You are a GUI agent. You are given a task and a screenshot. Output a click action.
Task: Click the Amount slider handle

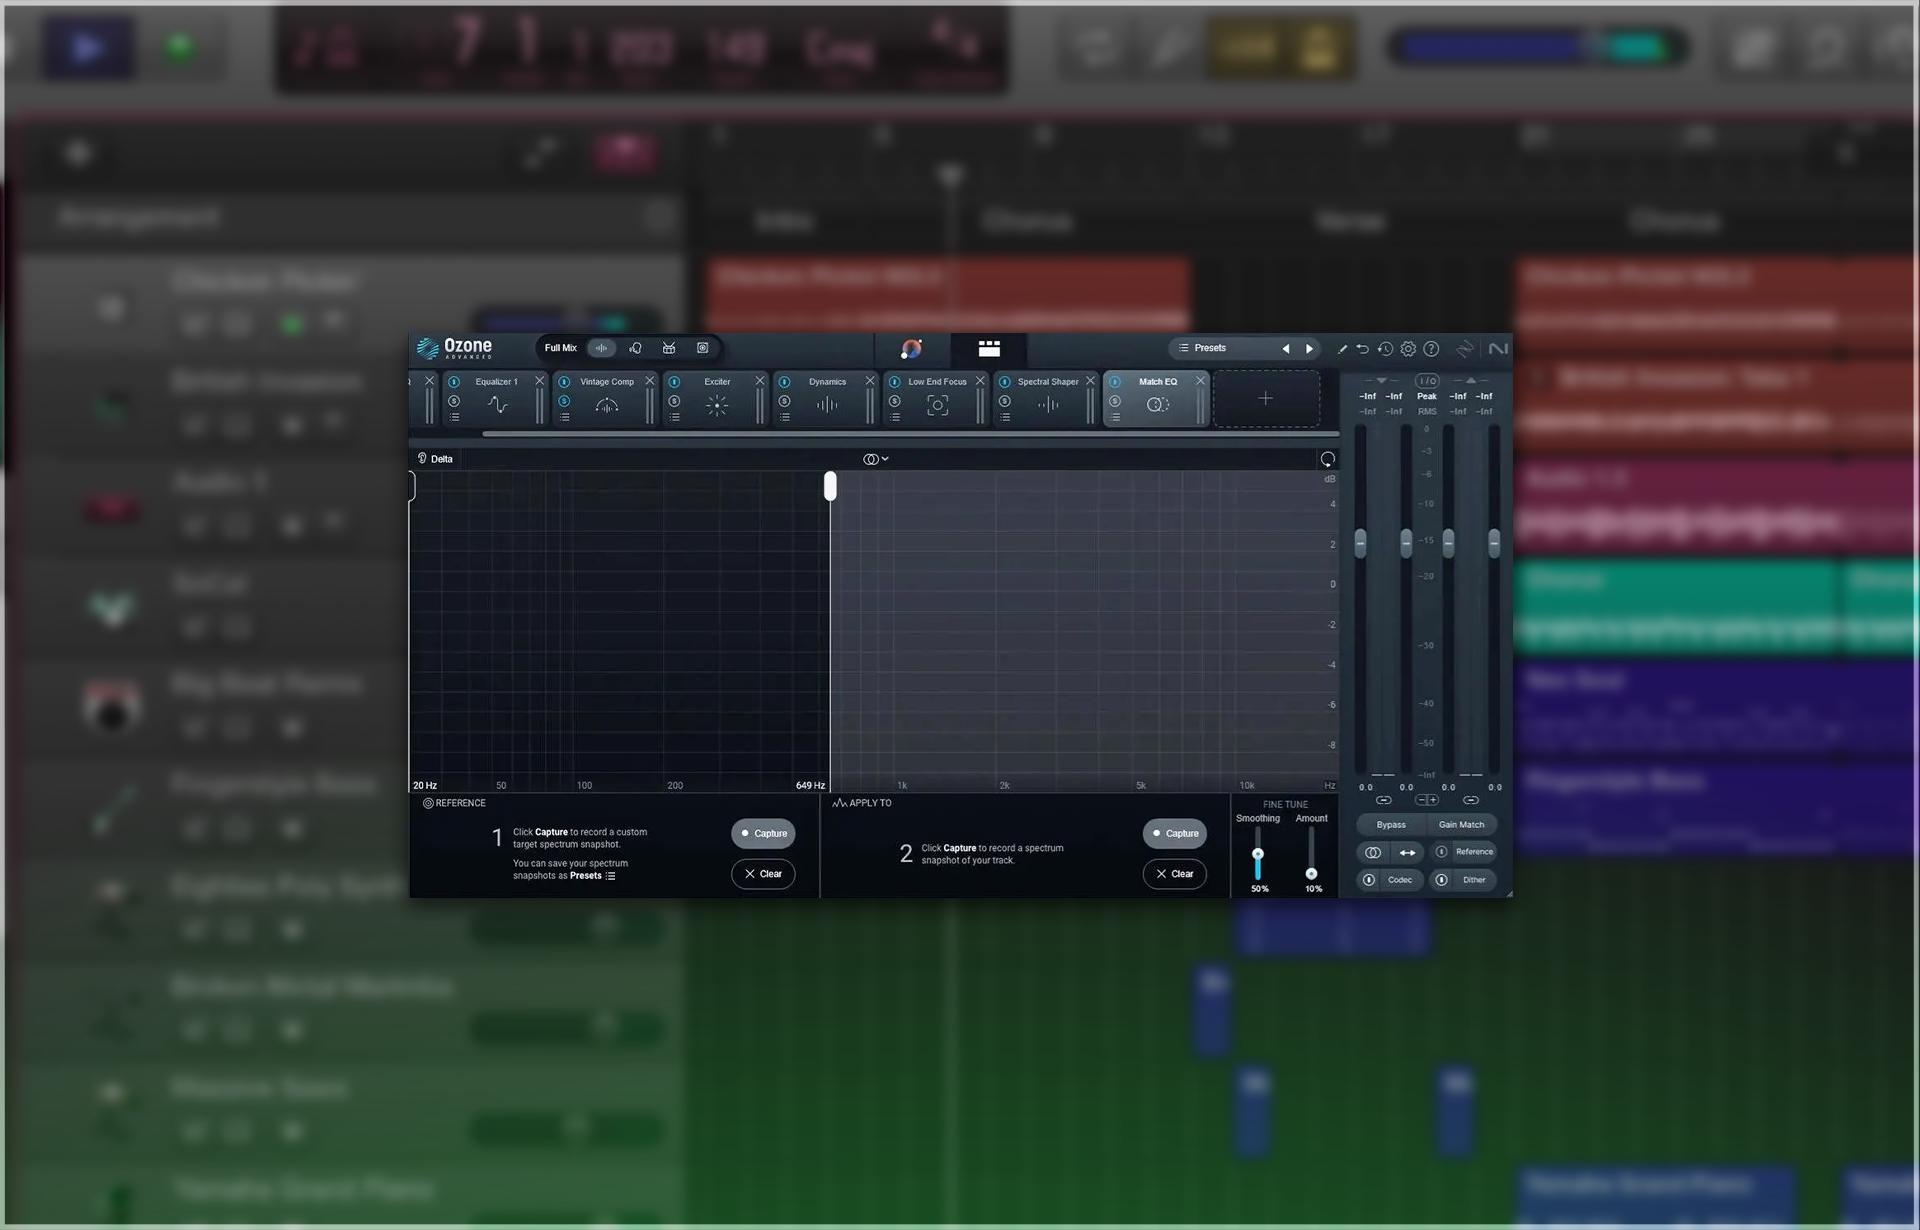(1311, 874)
